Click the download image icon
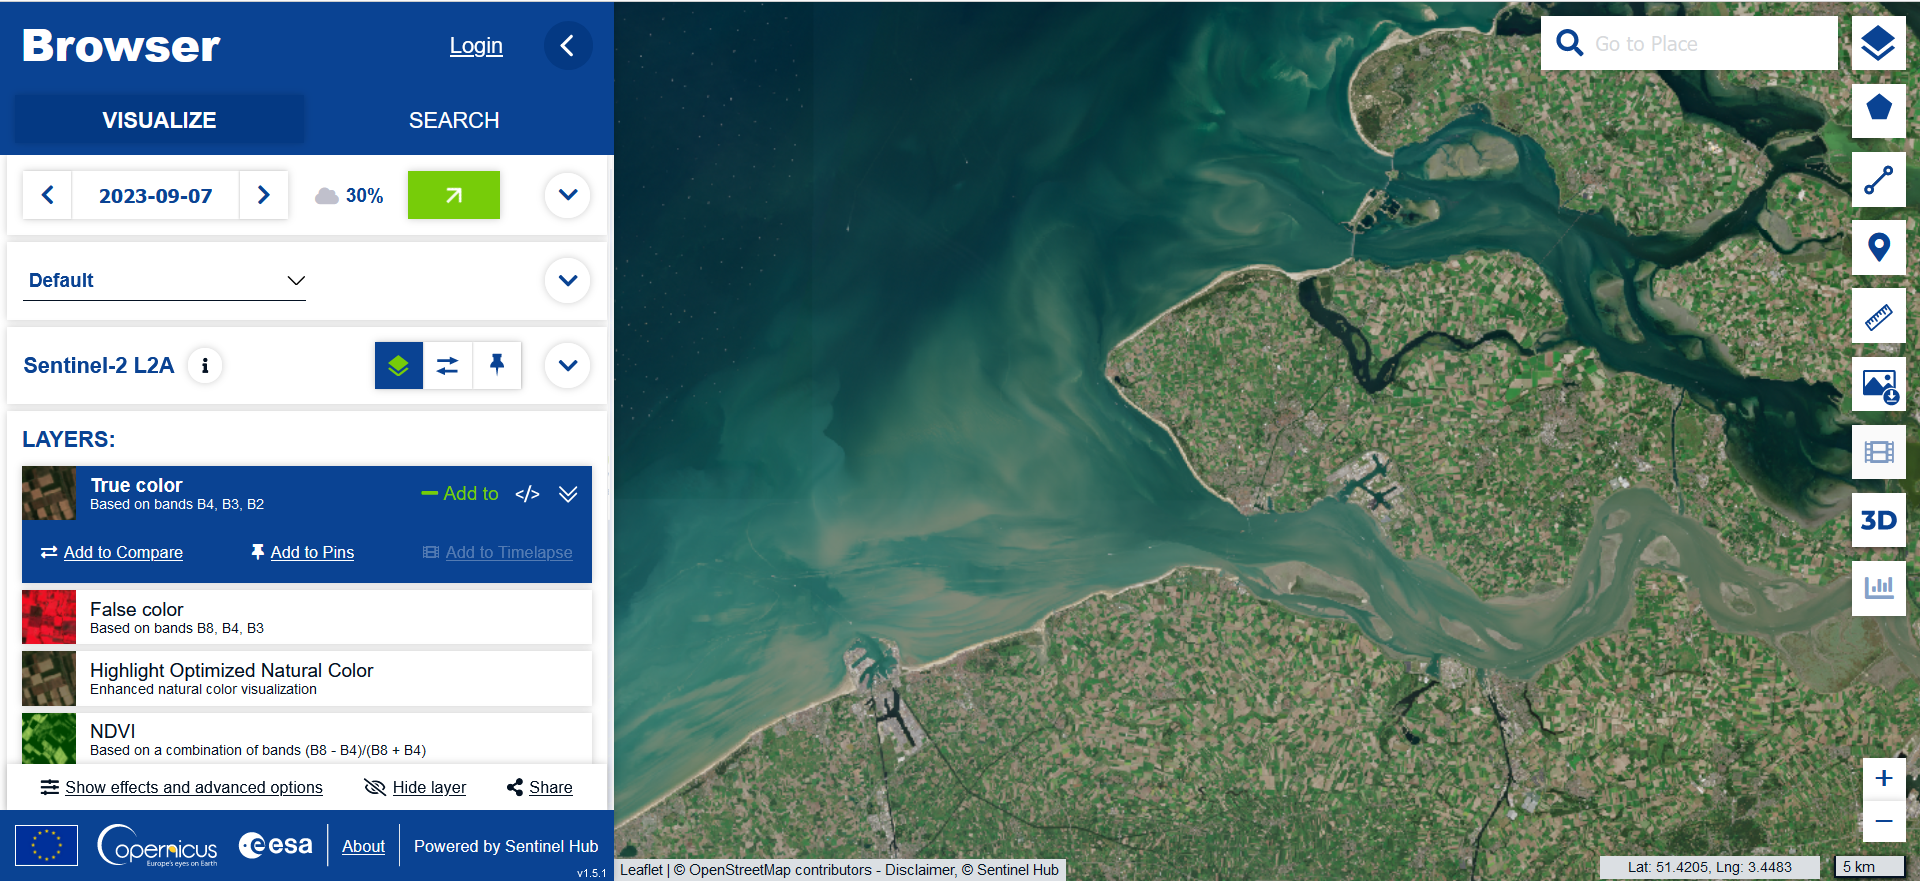 point(1877,385)
